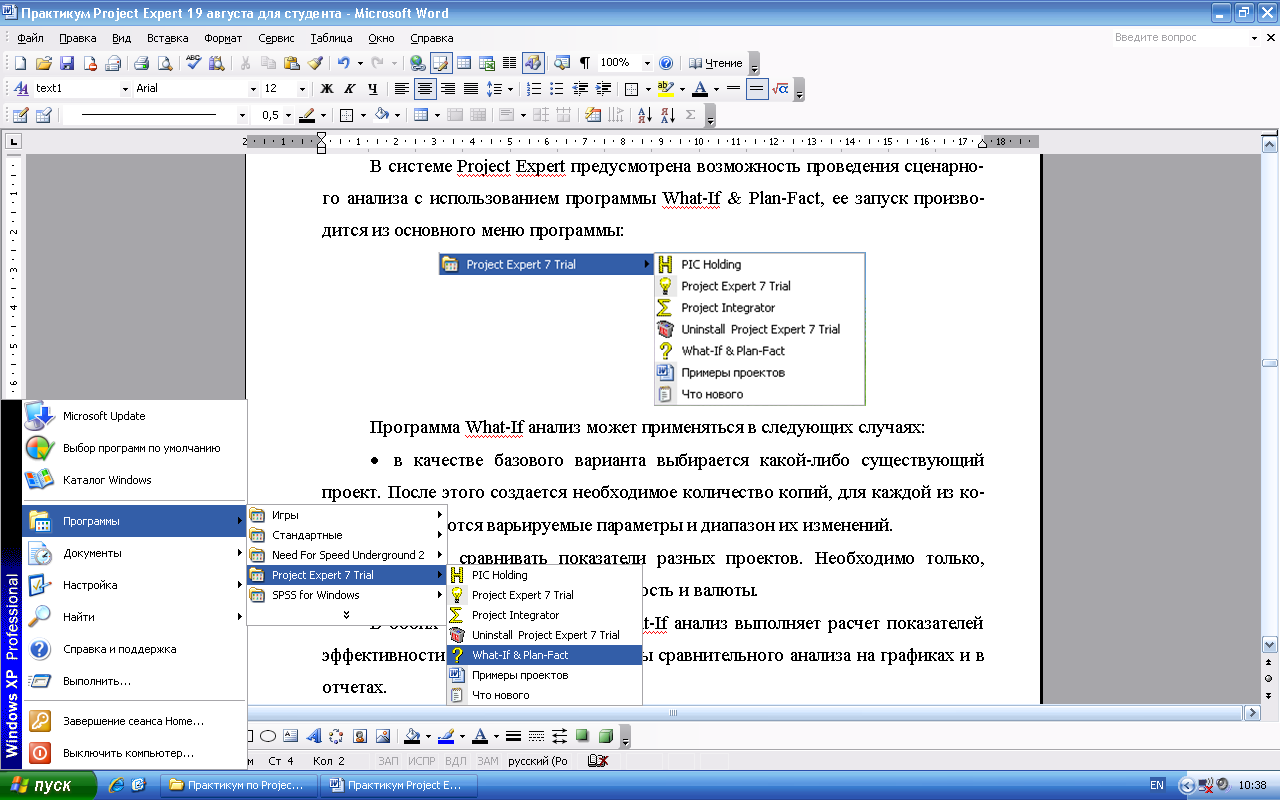This screenshot has width=1280, height=800.
Task: Insert a text box from Drawing toolbar
Action: [291, 736]
